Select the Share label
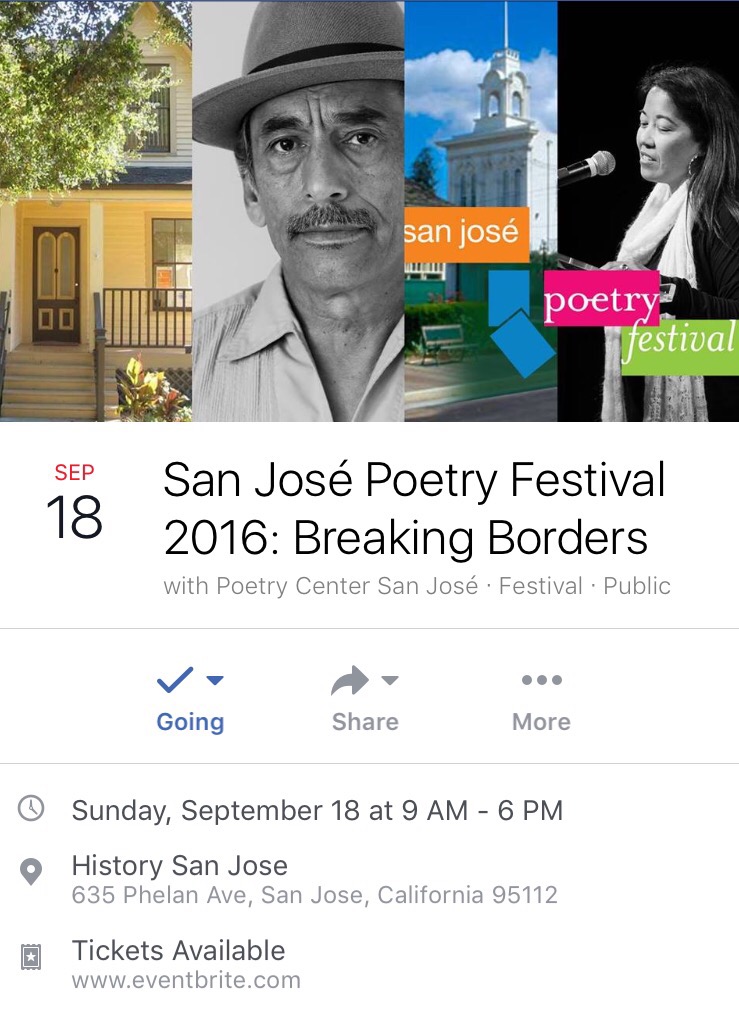The image size is (739, 1015). point(365,722)
